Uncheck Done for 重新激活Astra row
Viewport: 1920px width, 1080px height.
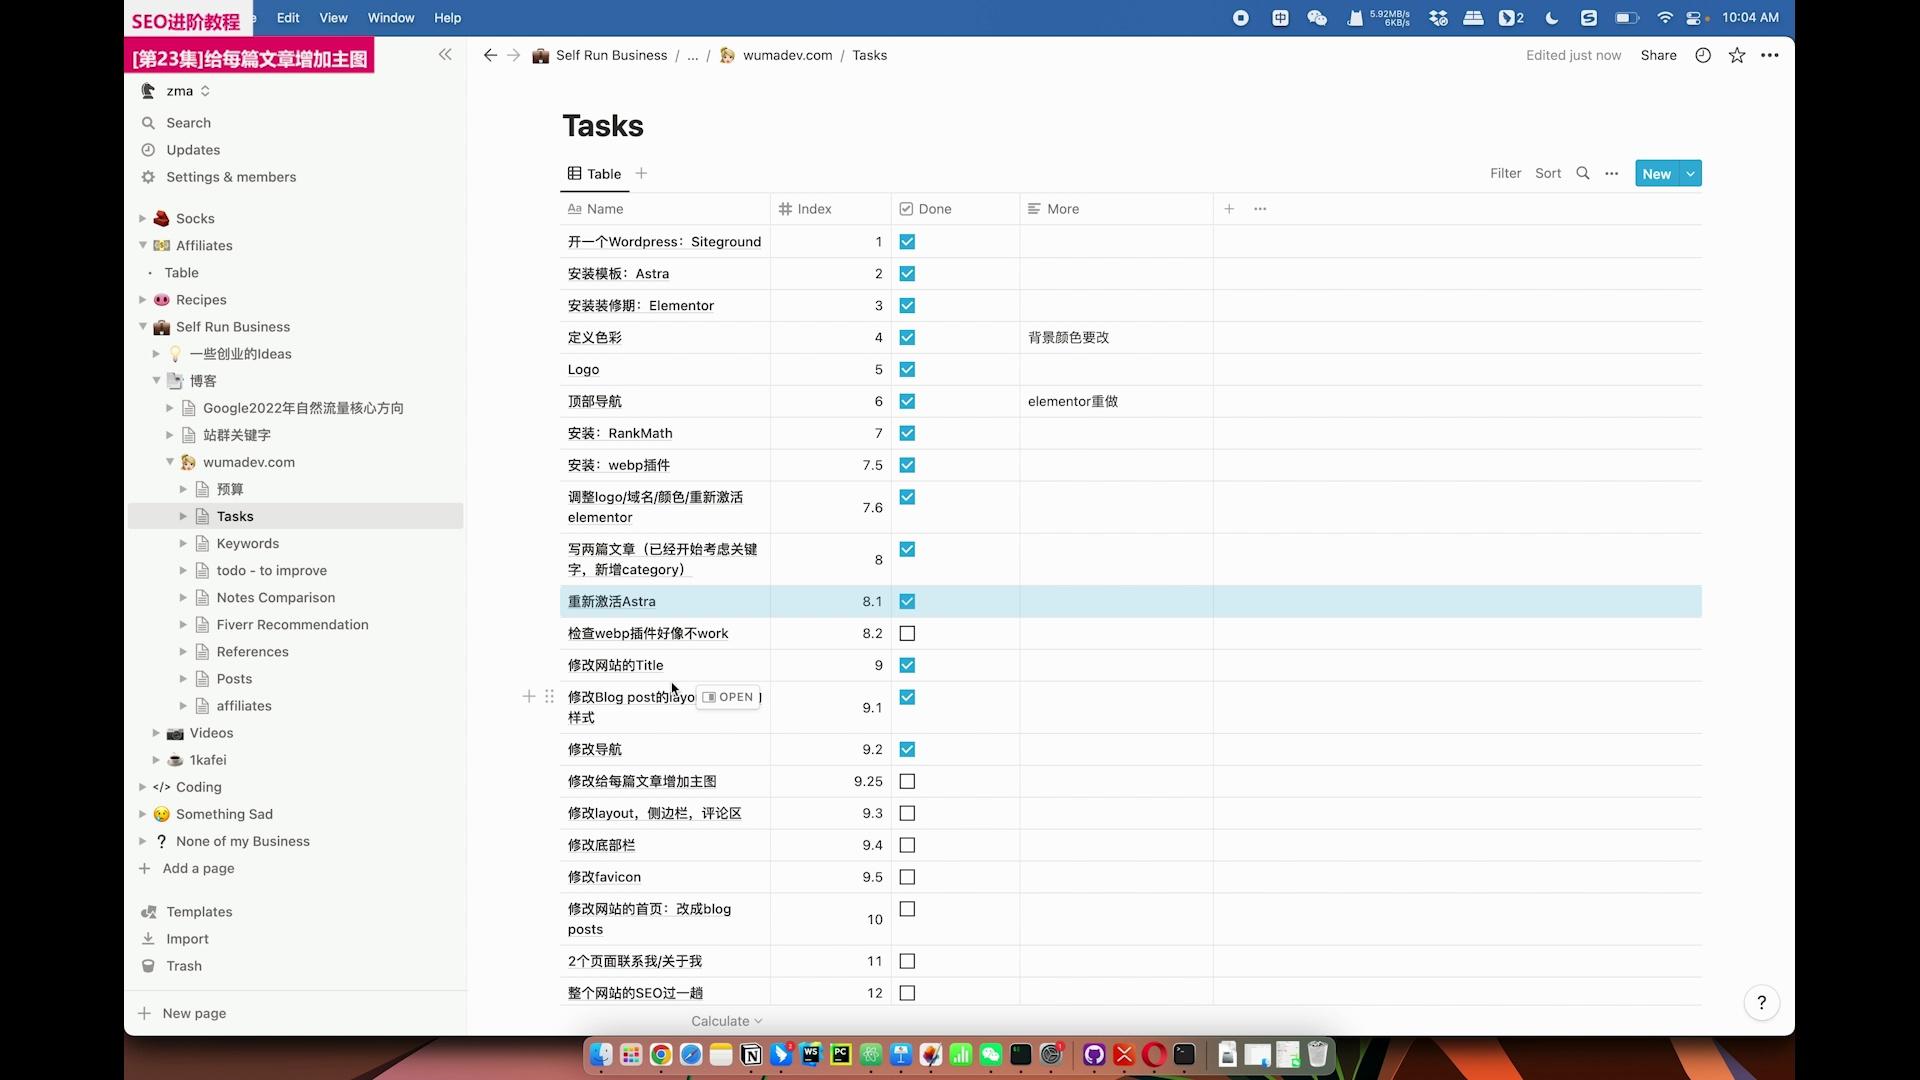coord(907,601)
